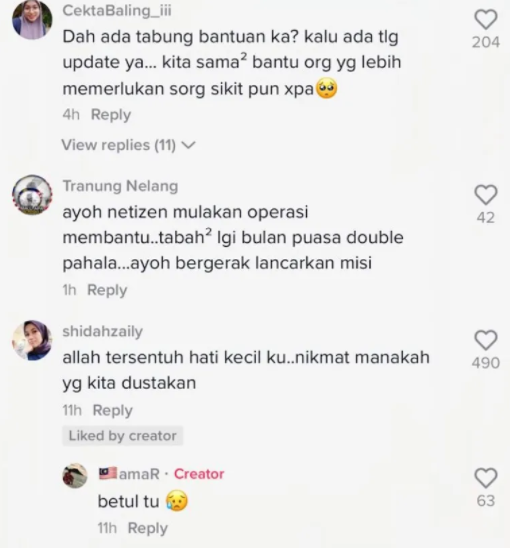This screenshot has width=510, height=549.
Task: Like amaR creator reply with heart
Action: pyautogui.click(x=486, y=478)
